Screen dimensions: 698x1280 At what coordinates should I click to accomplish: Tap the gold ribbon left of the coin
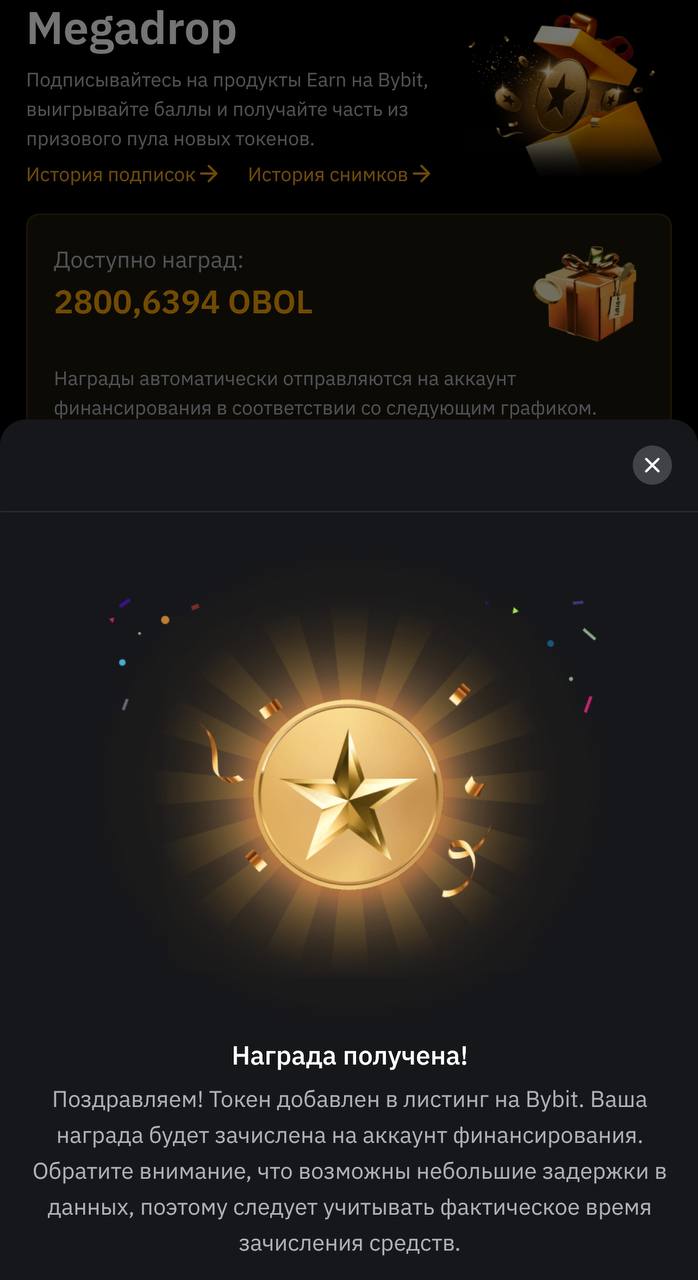point(224,755)
